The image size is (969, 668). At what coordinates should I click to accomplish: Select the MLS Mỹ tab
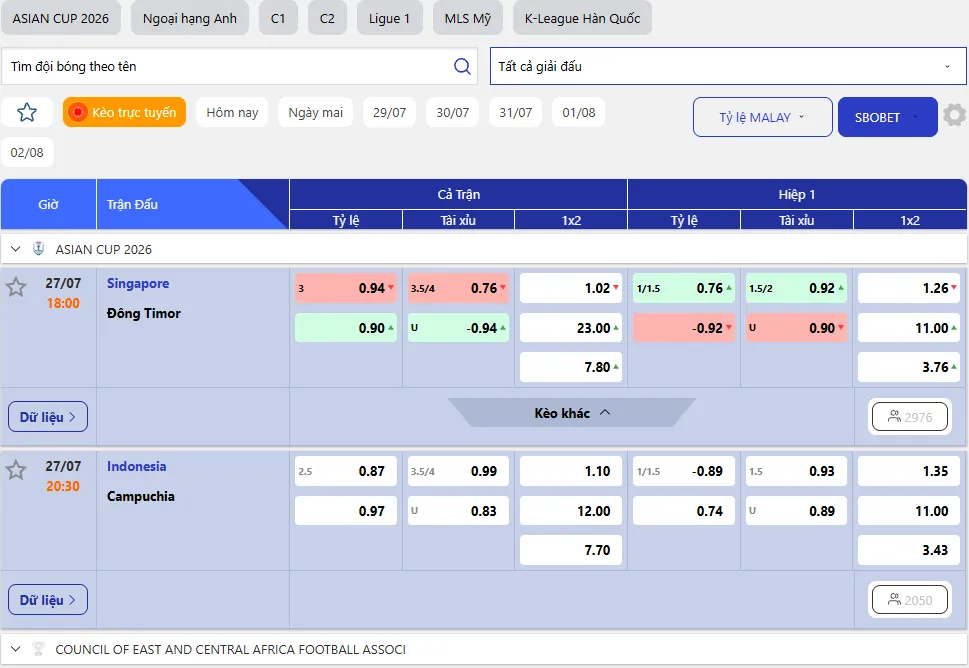pyautogui.click(x=468, y=18)
